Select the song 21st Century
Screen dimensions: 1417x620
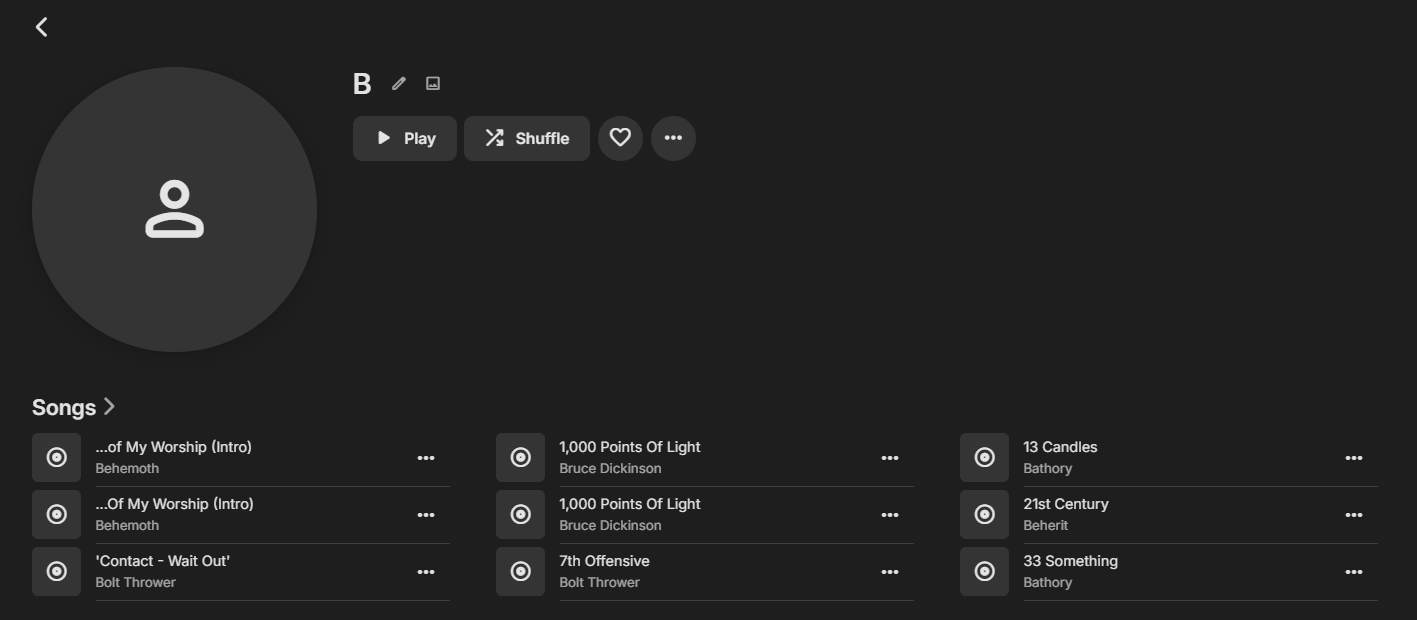[x=1066, y=504]
